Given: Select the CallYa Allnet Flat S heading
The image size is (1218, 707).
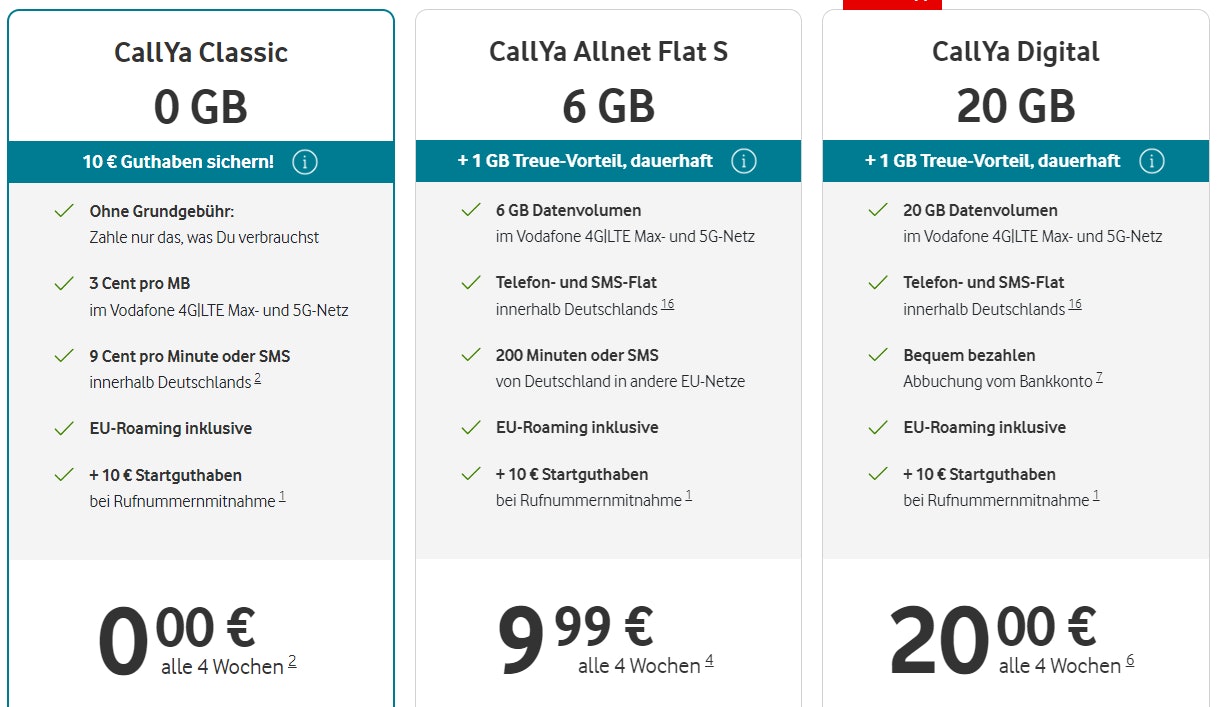Looking at the screenshot, I should tap(608, 50).
